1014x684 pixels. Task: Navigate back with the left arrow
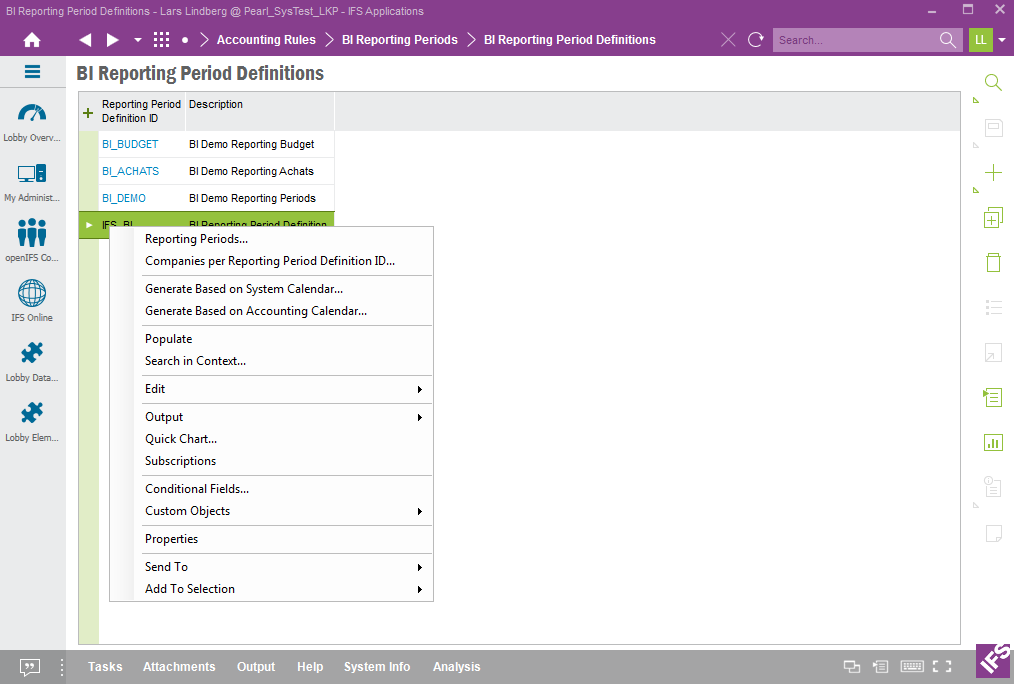[85, 40]
